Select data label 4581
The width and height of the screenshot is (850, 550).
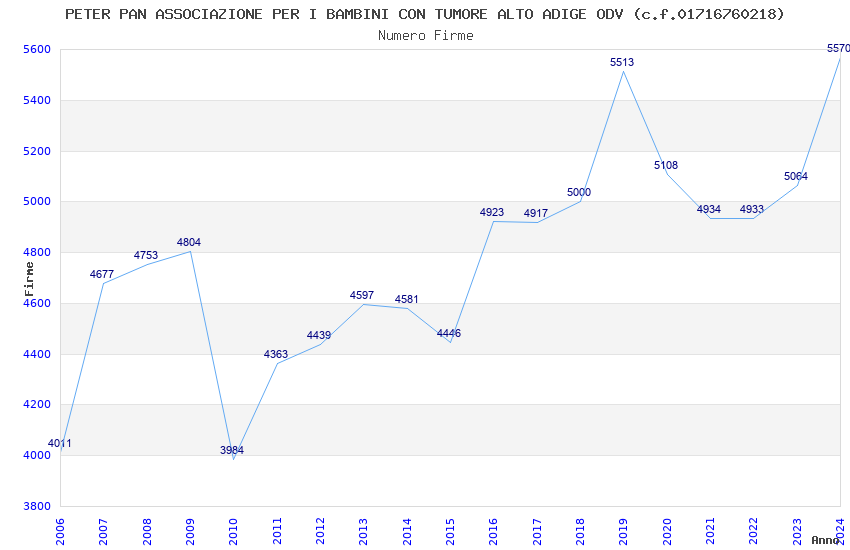tap(407, 299)
